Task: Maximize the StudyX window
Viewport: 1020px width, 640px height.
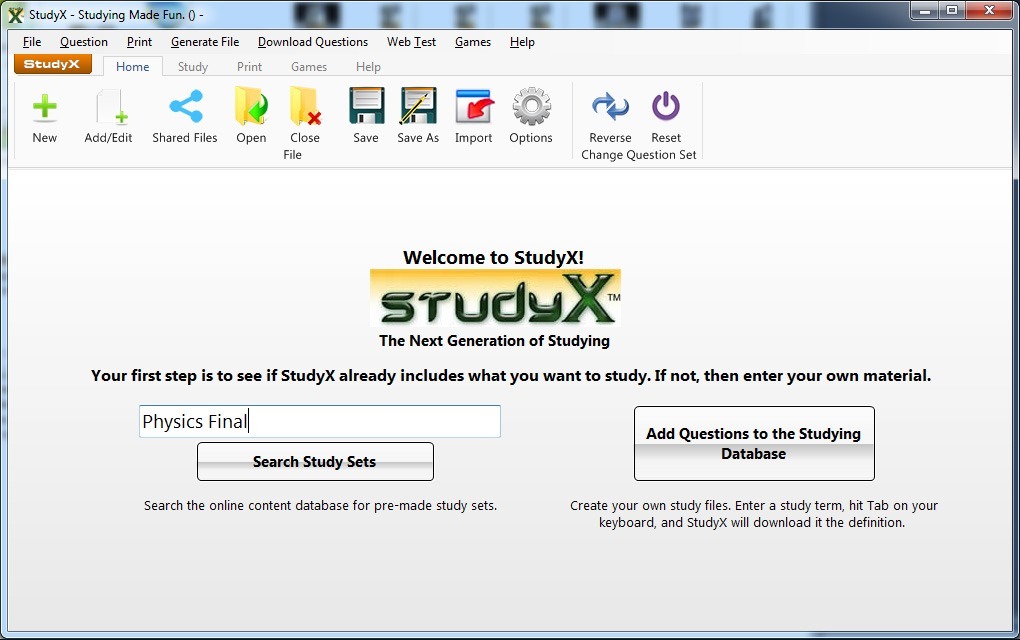Action: (952, 10)
